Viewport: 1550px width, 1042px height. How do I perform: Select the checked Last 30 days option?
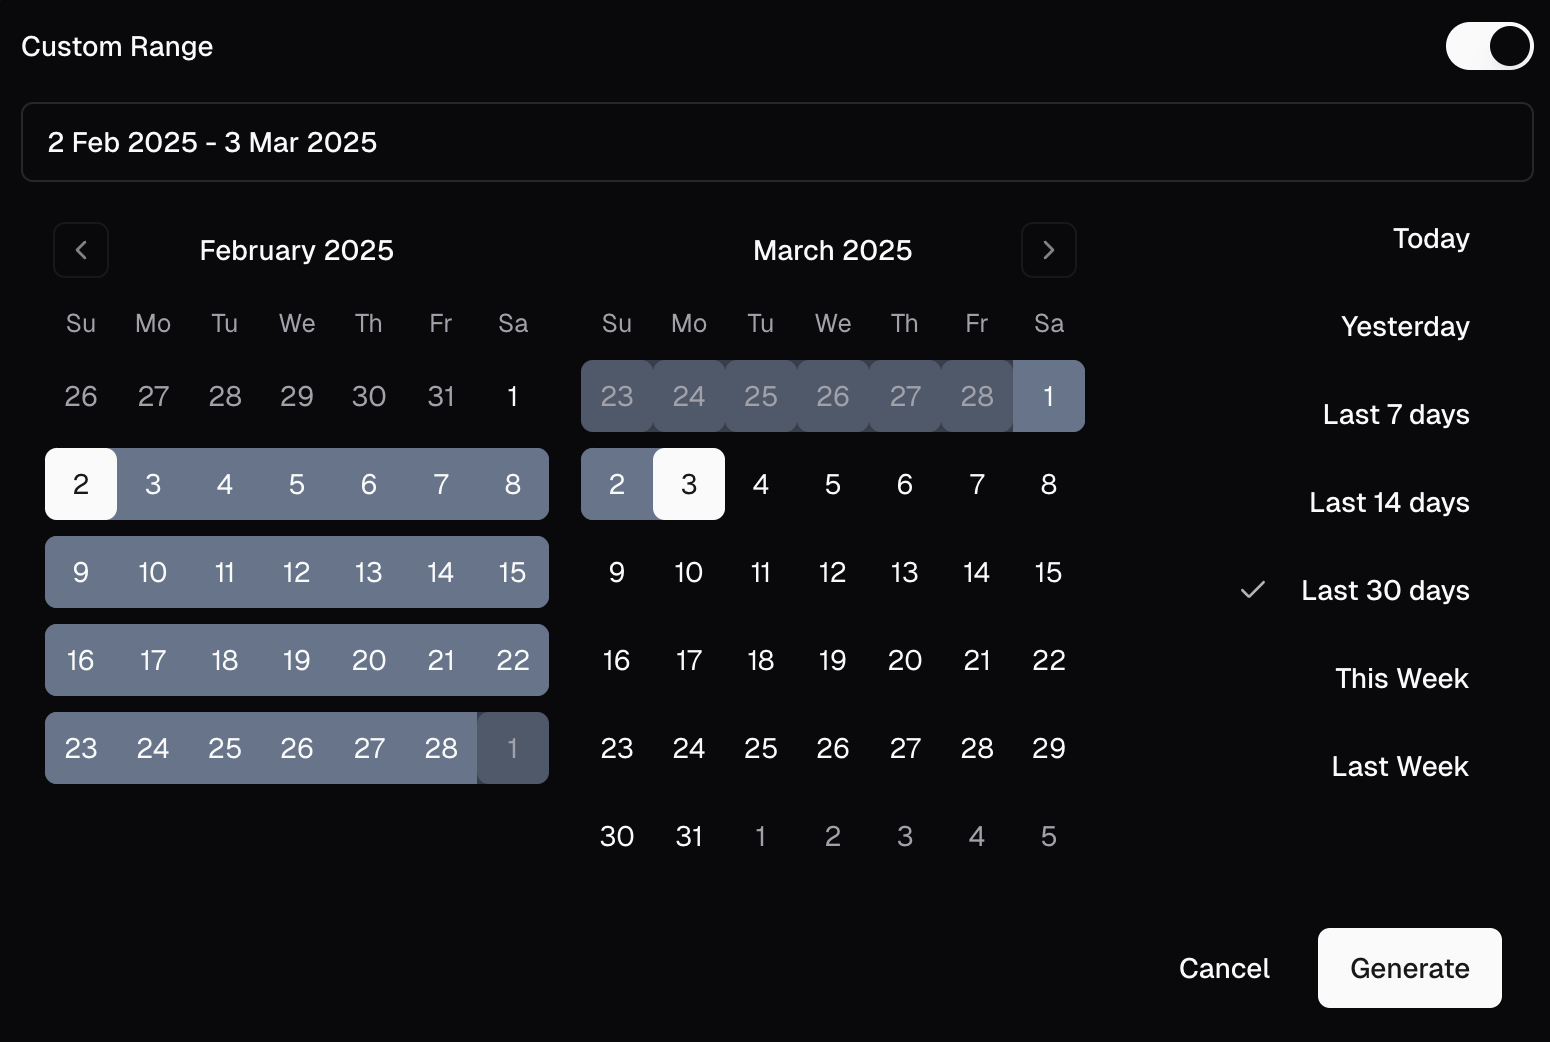point(1384,591)
